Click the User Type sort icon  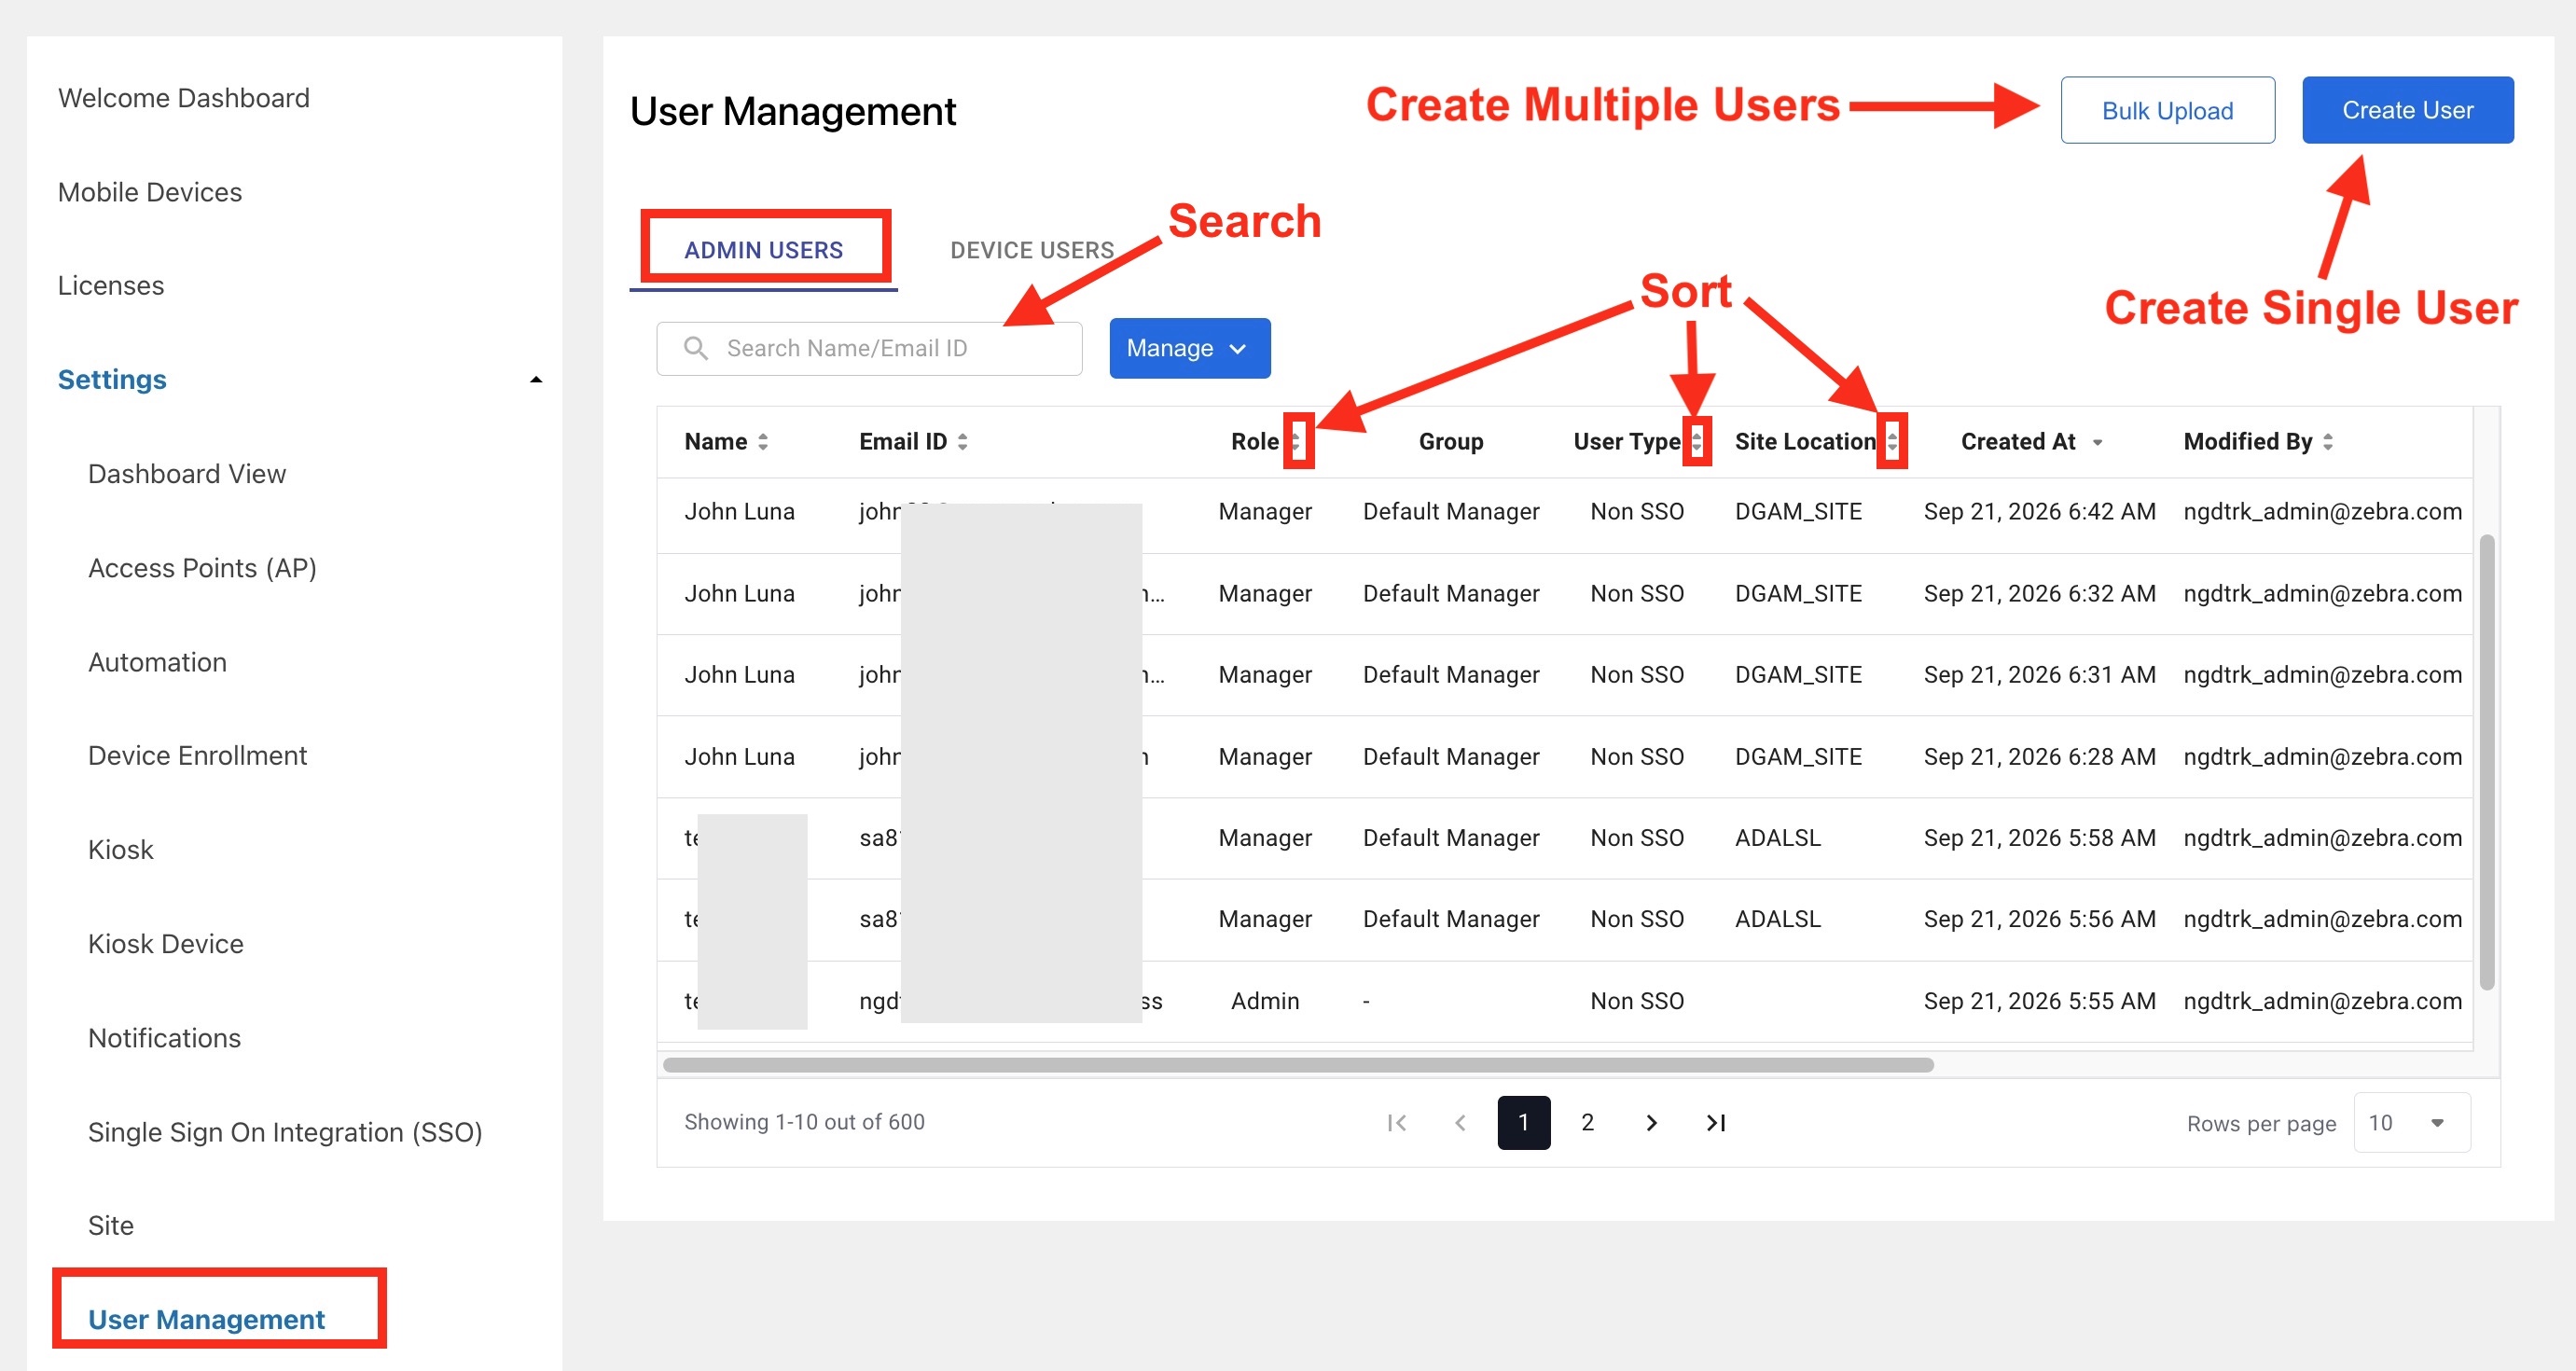pos(1696,442)
